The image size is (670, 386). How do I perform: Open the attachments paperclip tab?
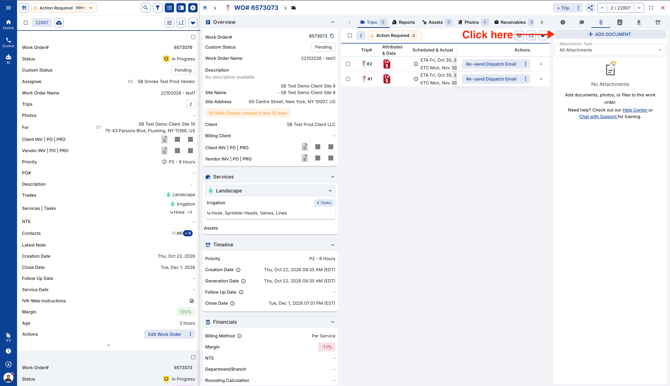[601, 22]
